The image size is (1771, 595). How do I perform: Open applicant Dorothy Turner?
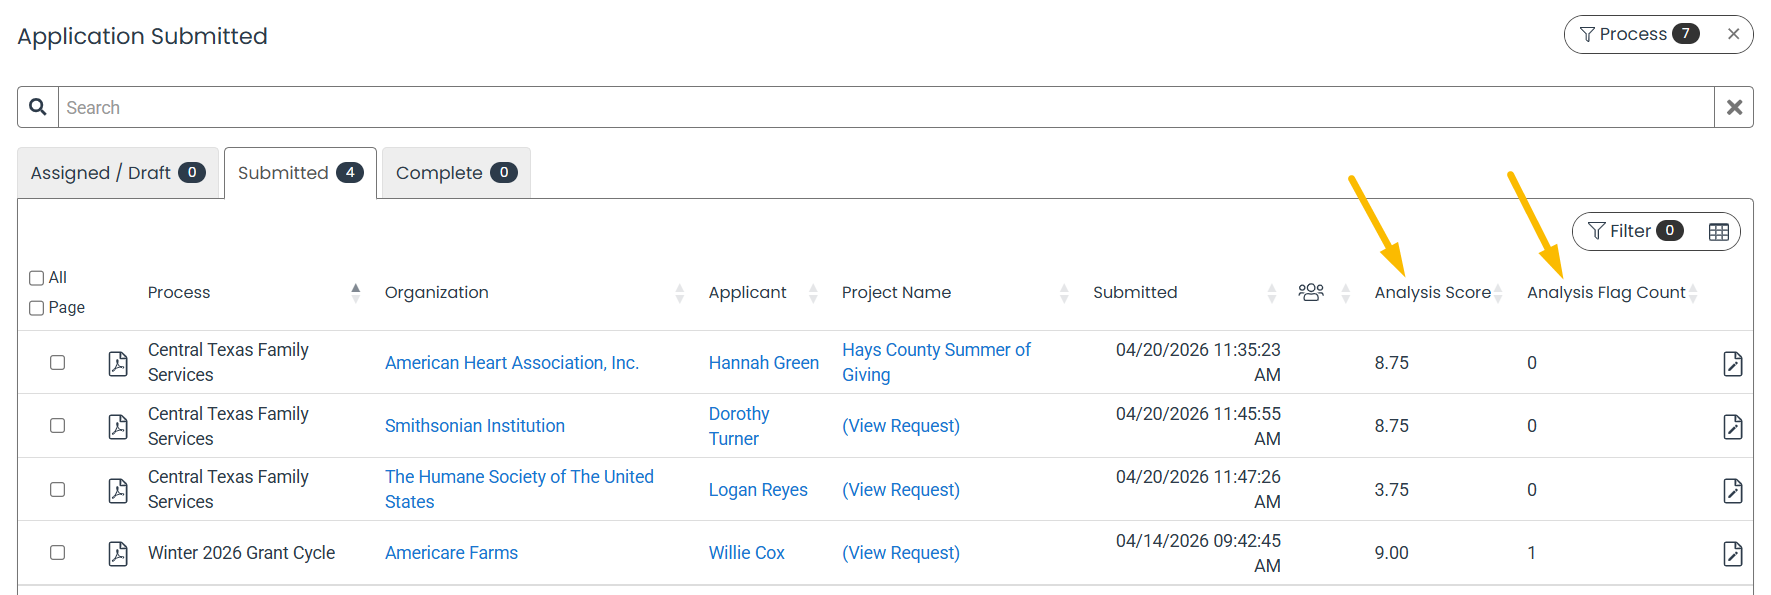click(739, 426)
